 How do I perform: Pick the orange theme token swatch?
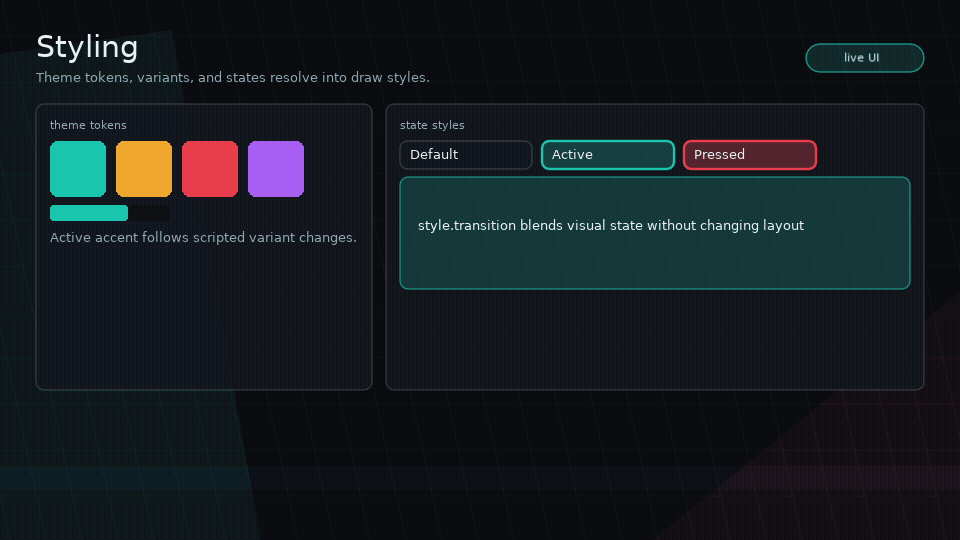point(144,169)
